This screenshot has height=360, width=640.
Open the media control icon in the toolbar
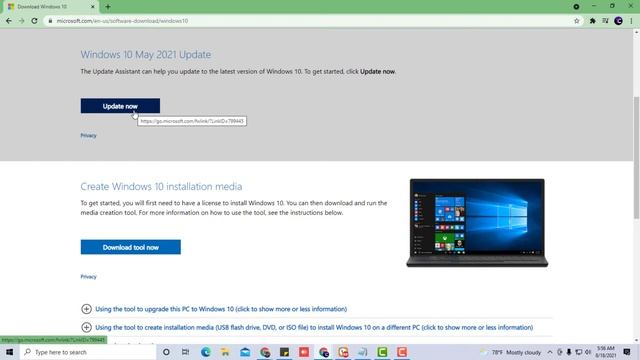(x=605, y=21)
